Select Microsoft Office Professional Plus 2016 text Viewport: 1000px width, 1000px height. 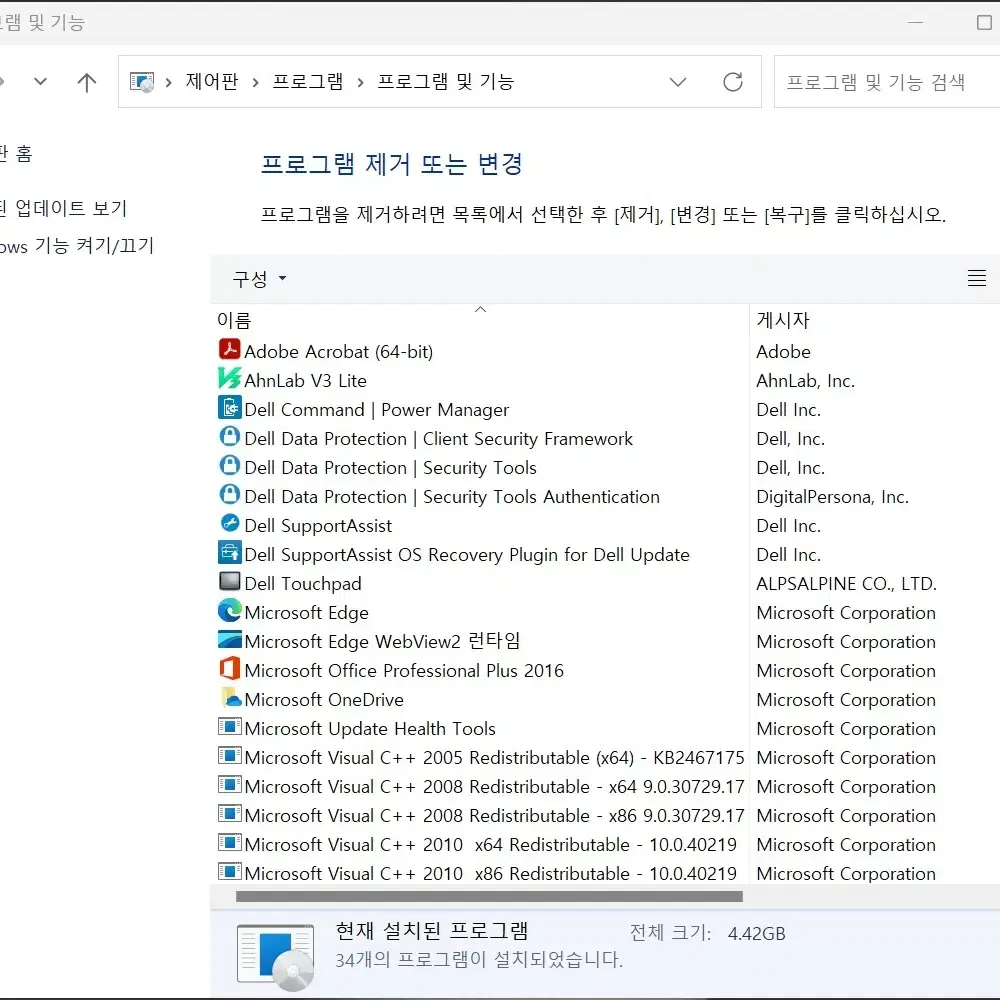[x=404, y=670]
